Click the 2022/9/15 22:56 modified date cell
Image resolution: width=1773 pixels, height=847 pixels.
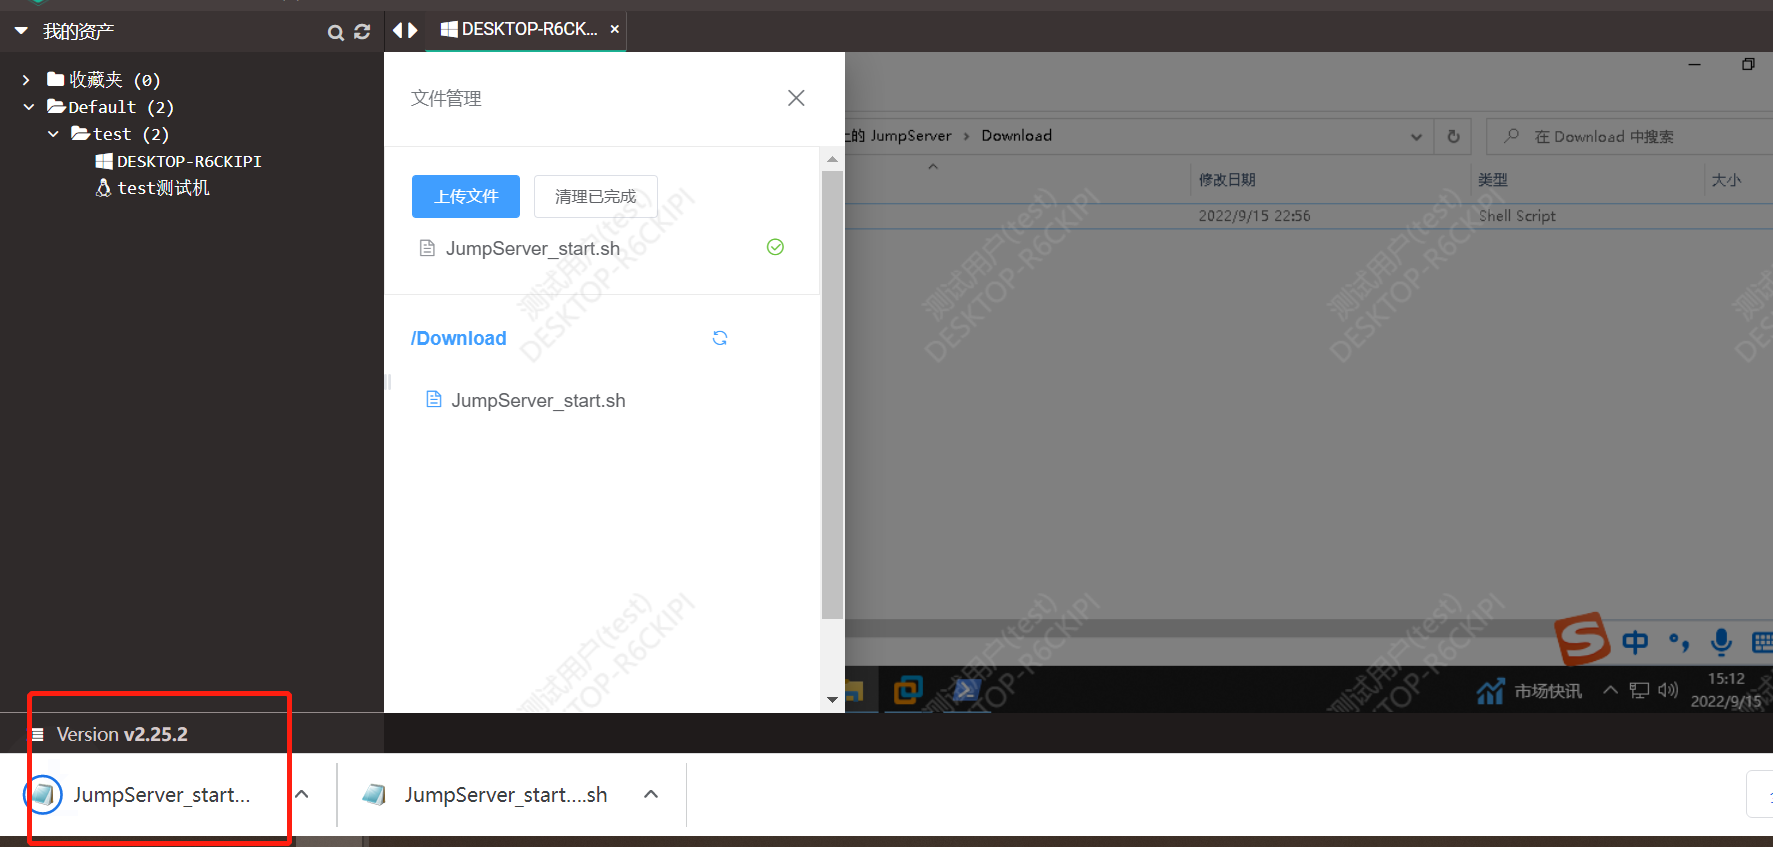tap(1254, 216)
